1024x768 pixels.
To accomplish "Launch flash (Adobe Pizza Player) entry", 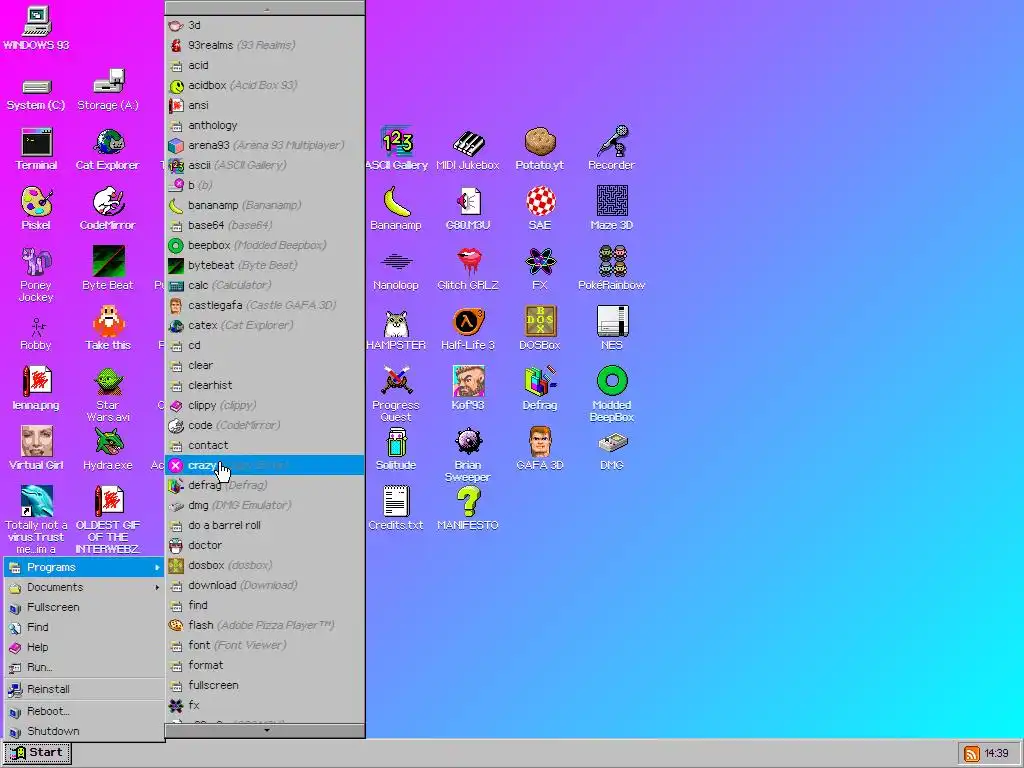I will point(265,625).
